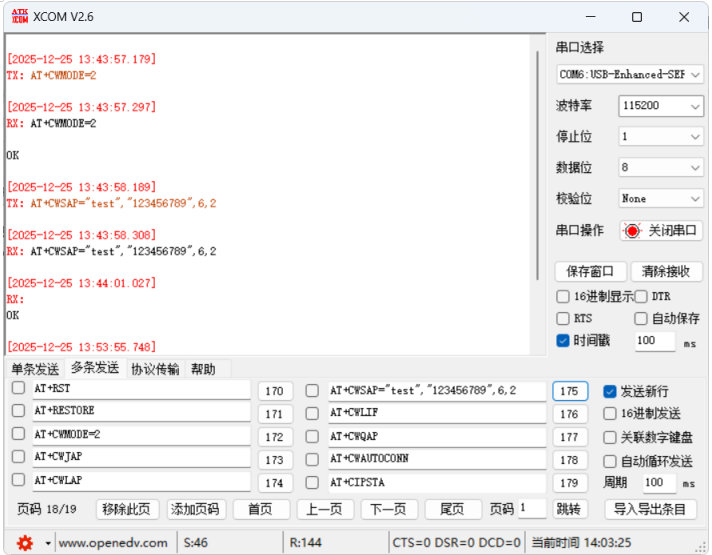Enable the 自动保存 checkbox
Image resolution: width=712 pixels, height=555 pixels.
click(x=641, y=318)
